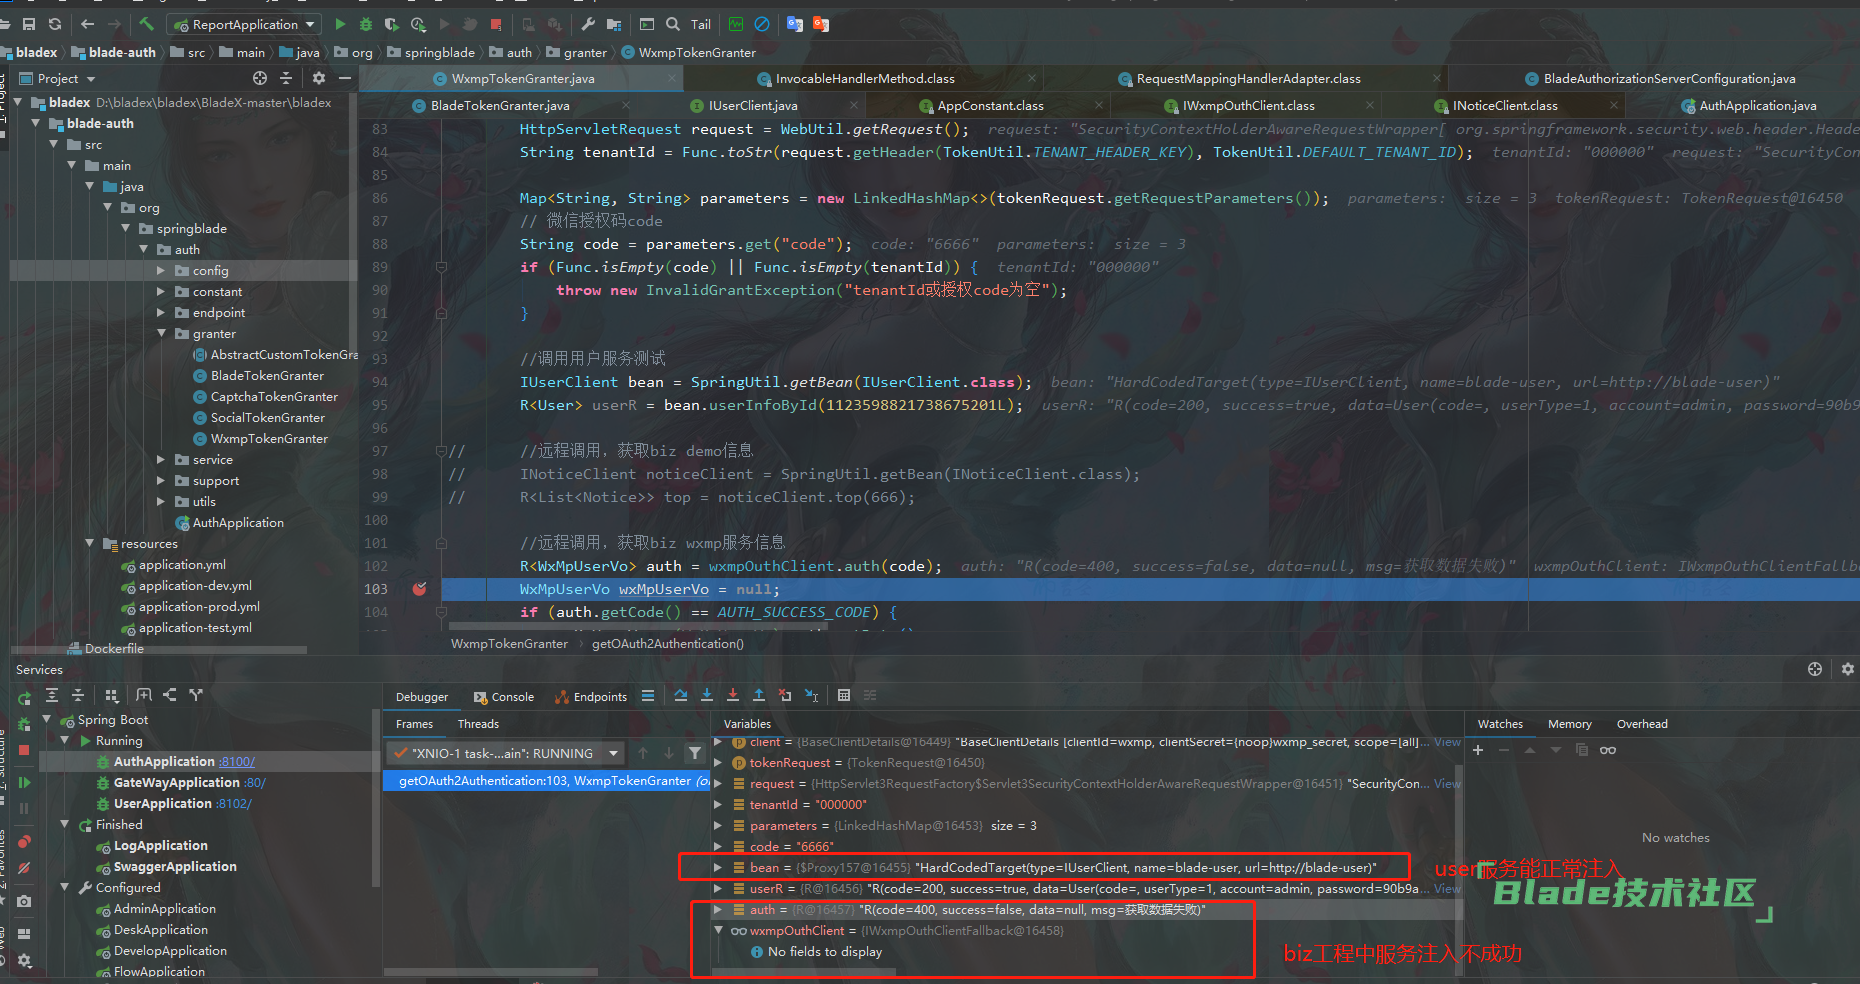Collapse all in the Project panel

click(x=286, y=78)
